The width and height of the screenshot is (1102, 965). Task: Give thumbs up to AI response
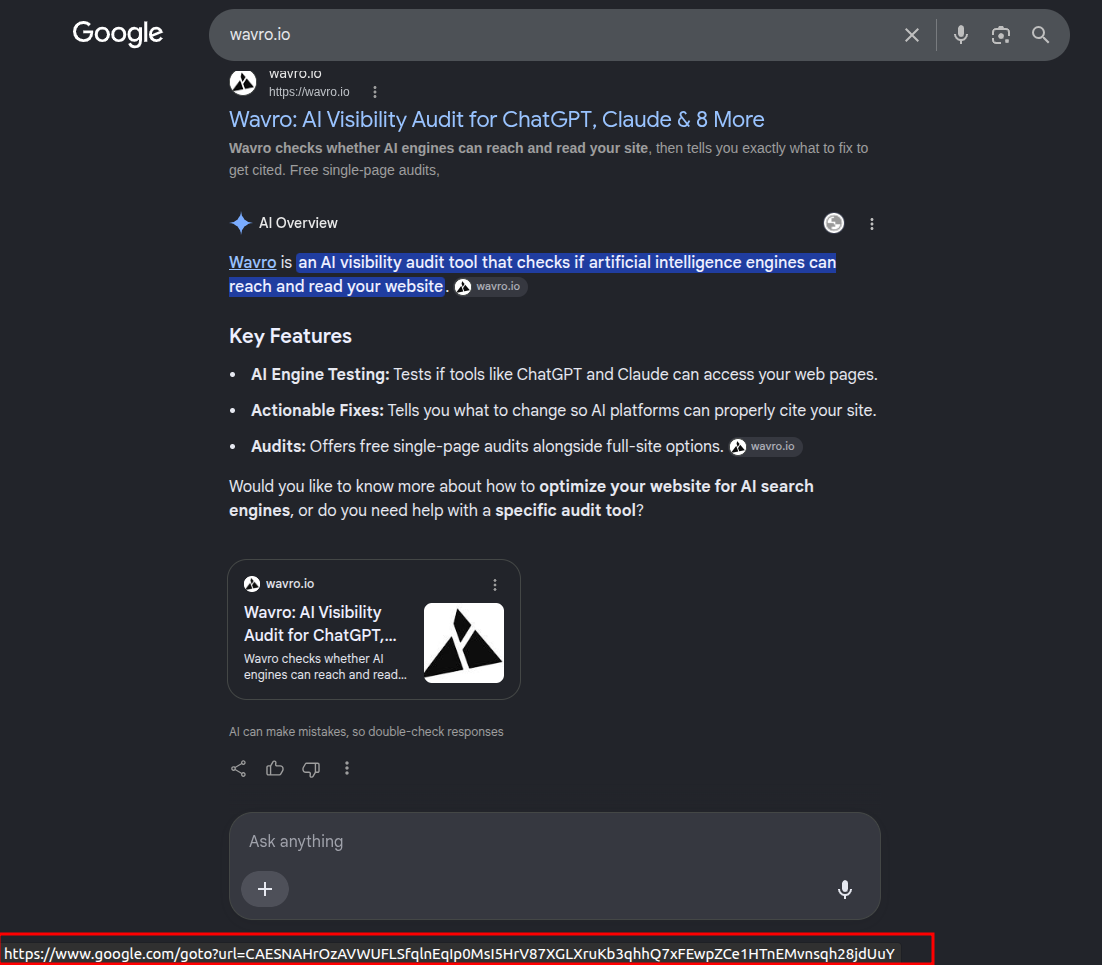pyautogui.click(x=275, y=768)
